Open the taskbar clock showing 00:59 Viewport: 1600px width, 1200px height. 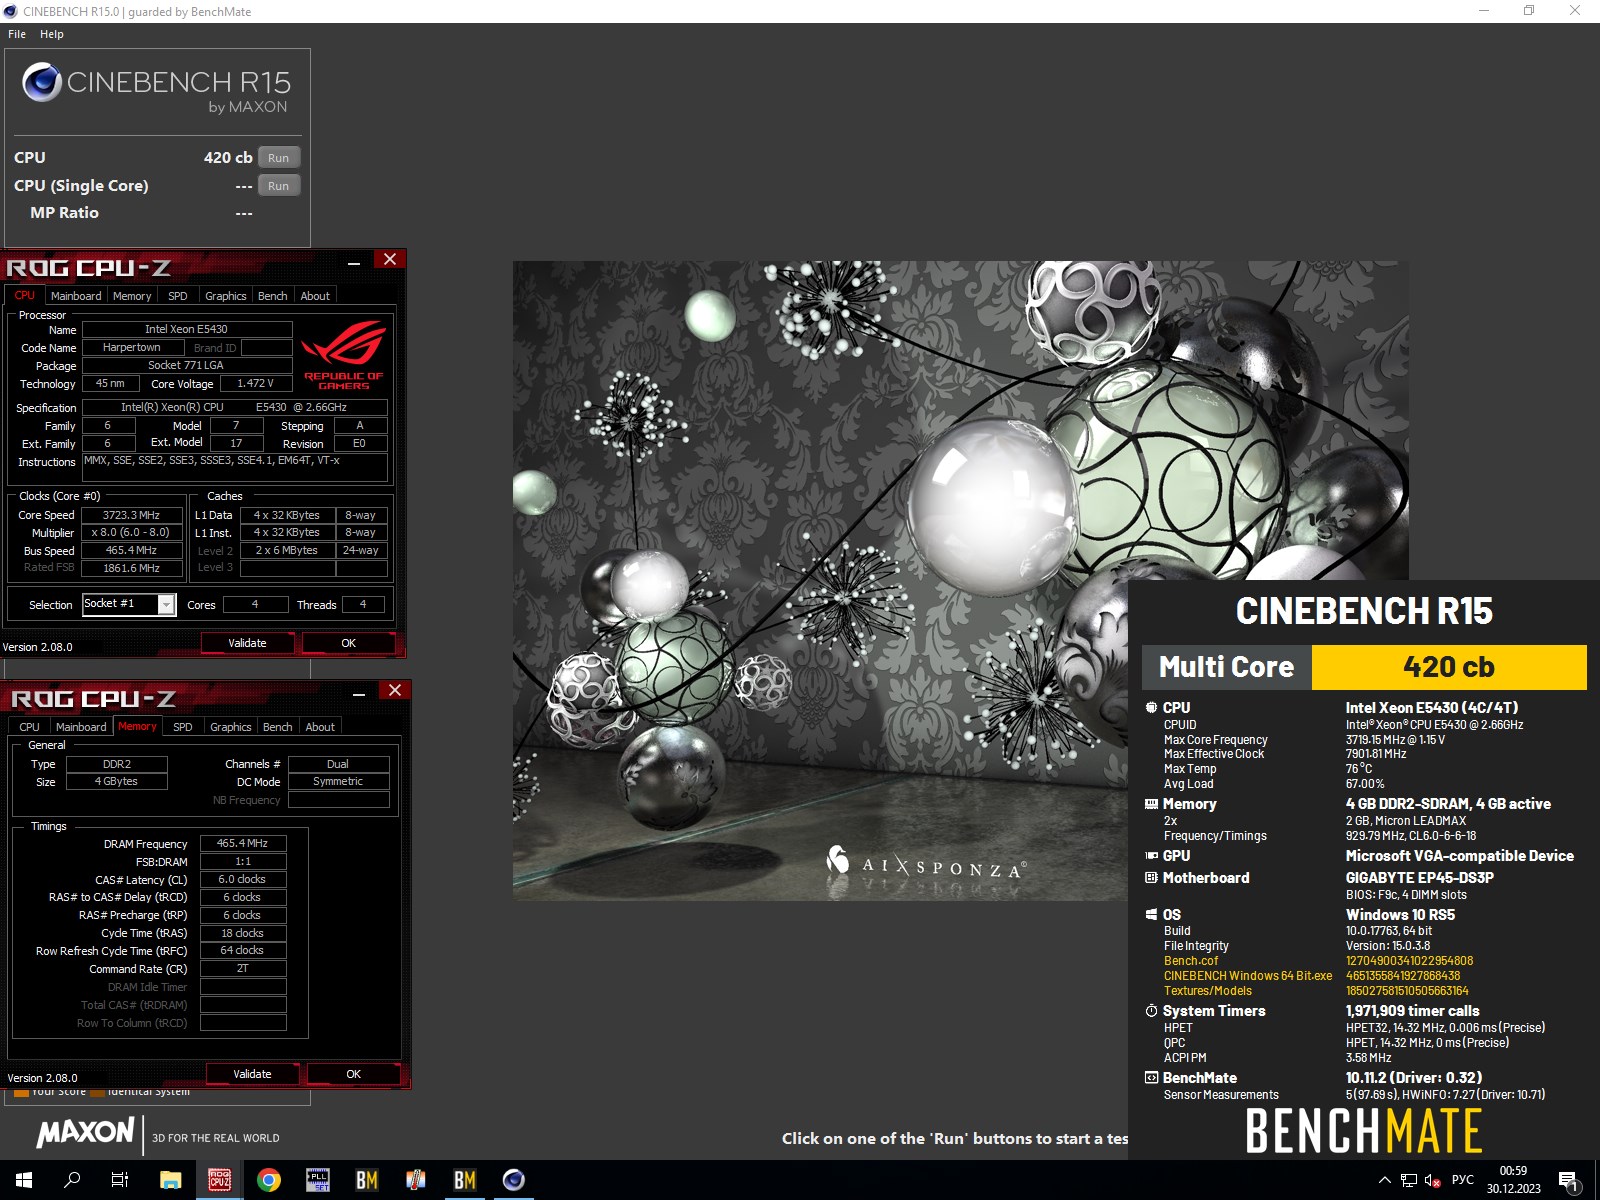(x=1513, y=1180)
